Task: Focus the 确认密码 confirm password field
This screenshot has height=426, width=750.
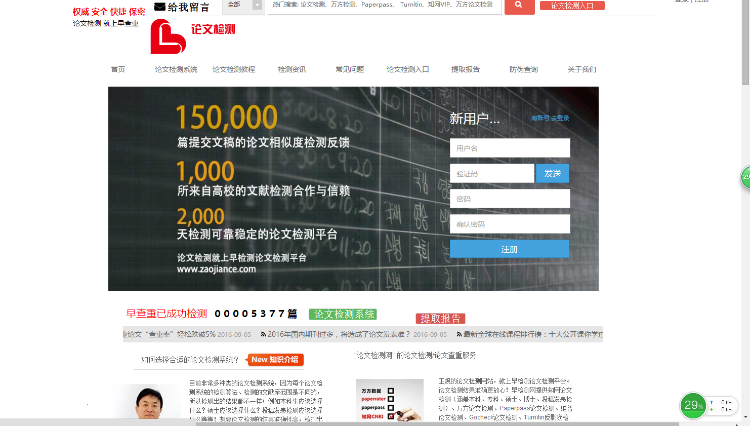Action: click(x=510, y=224)
